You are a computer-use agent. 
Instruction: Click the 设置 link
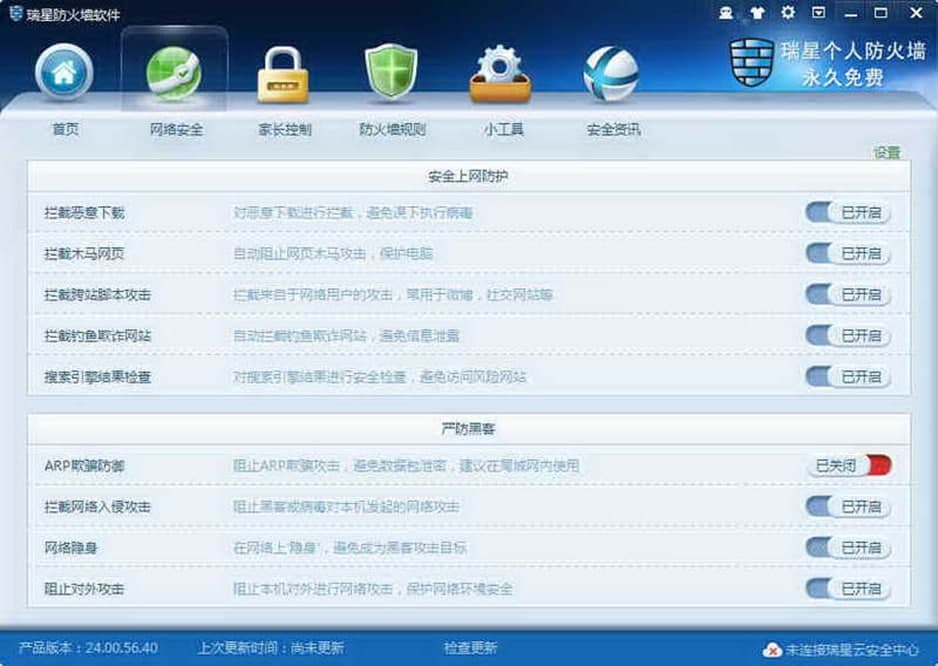pos(887,153)
